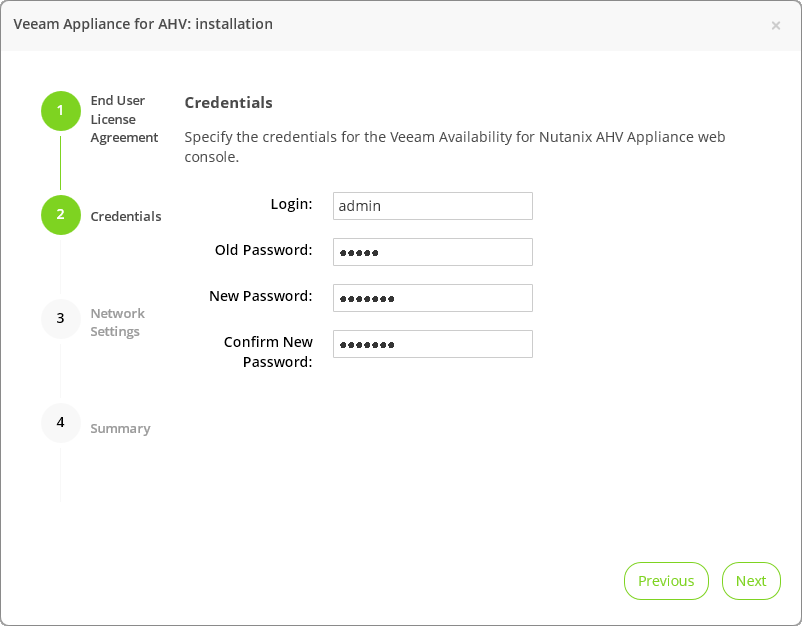Click the "Confirm New Password:" label
802x626 pixels.
pyautogui.click(x=268, y=352)
